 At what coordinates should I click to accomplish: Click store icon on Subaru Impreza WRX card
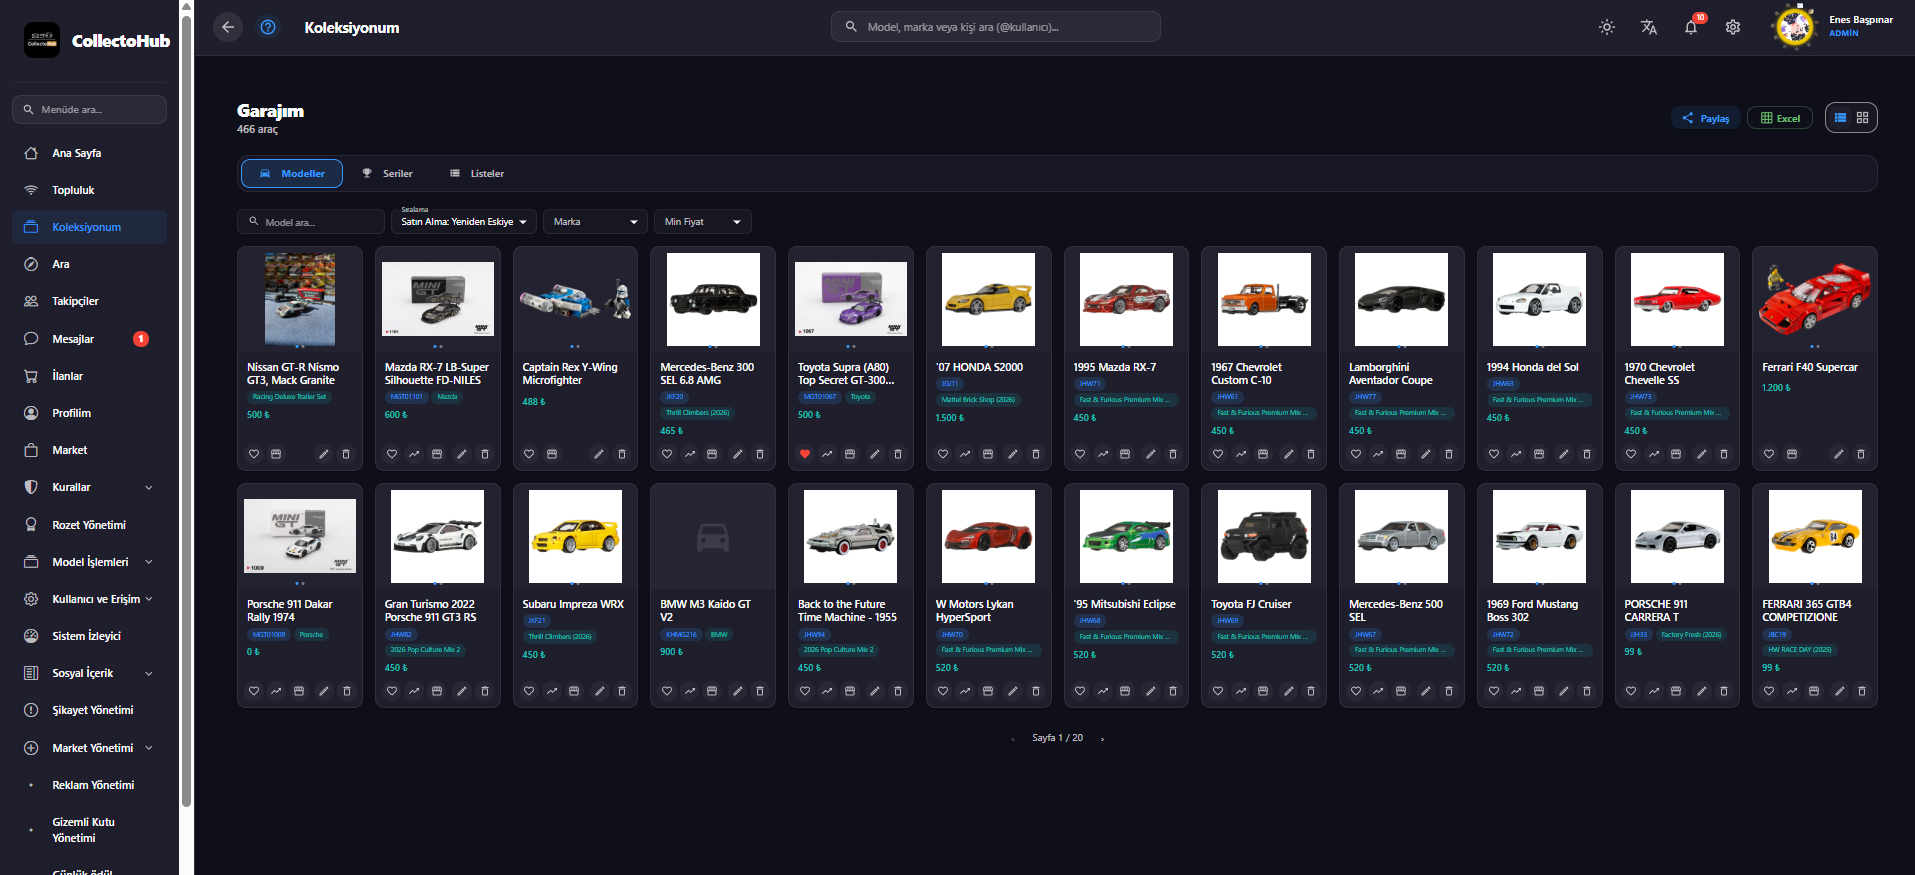(574, 691)
